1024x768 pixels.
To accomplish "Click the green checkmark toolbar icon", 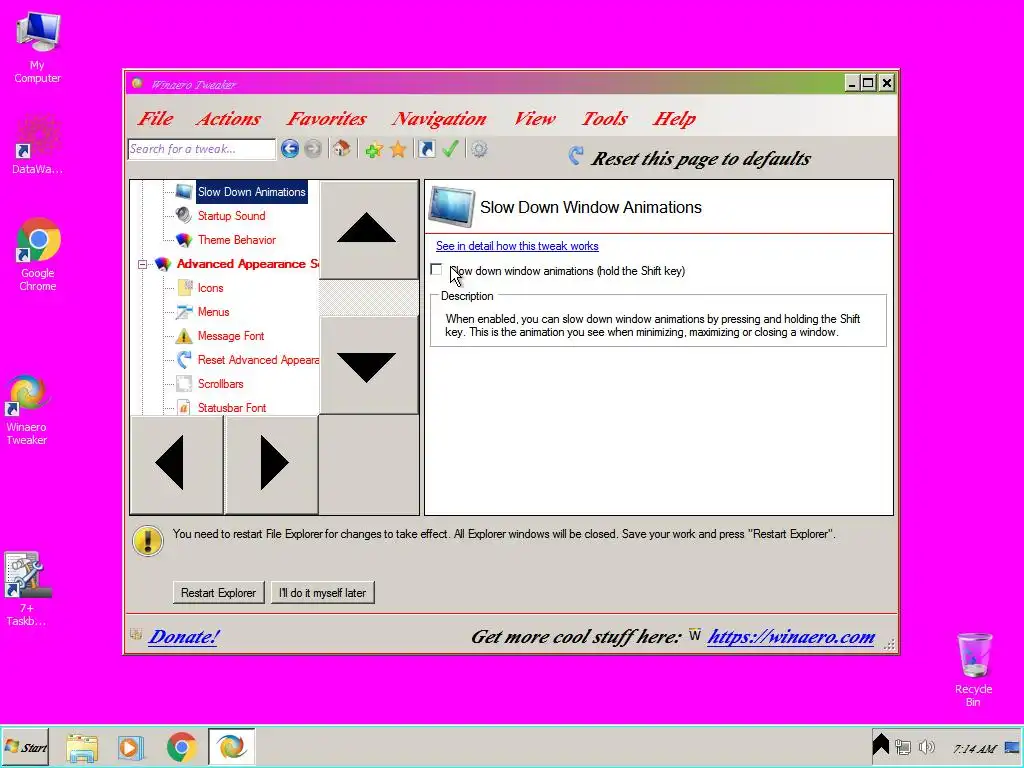I will (x=450, y=149).
